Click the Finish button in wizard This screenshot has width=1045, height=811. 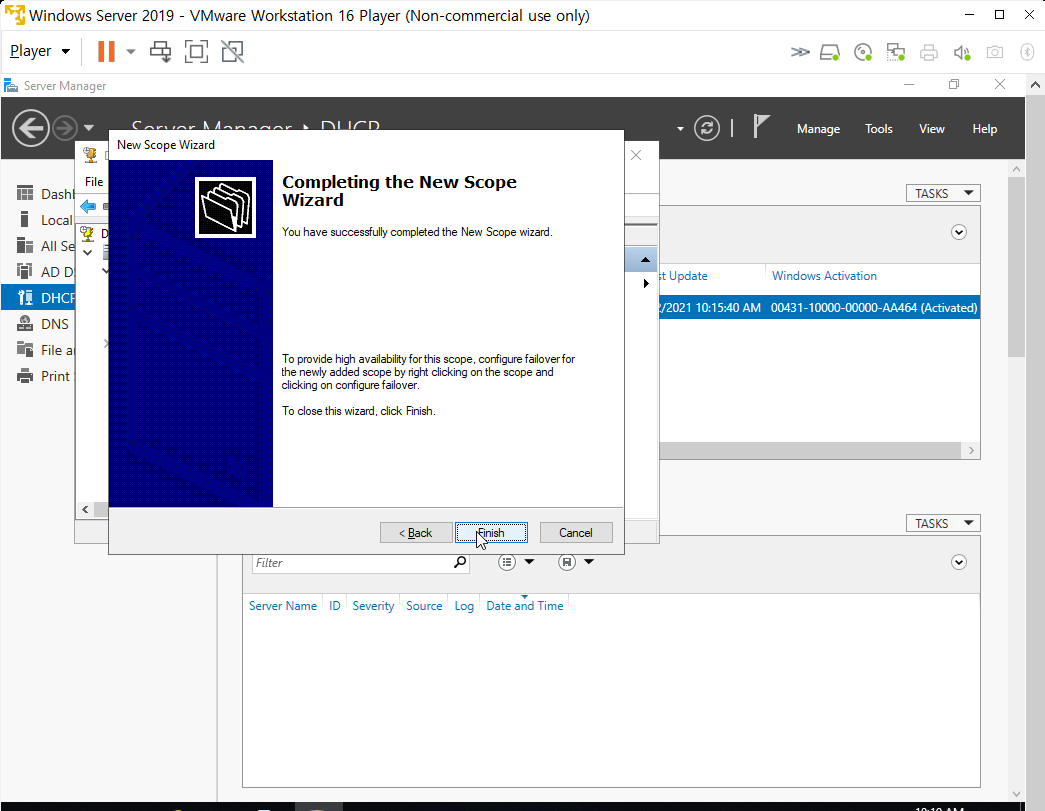click(x=491, y=532)
